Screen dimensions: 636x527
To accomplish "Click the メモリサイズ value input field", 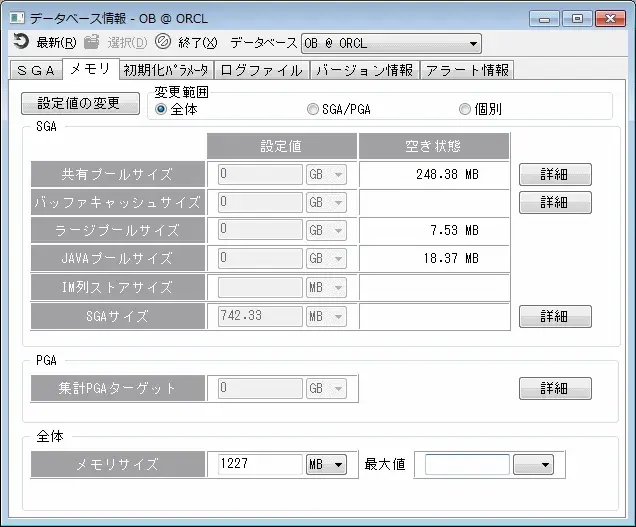I will 260,464.
